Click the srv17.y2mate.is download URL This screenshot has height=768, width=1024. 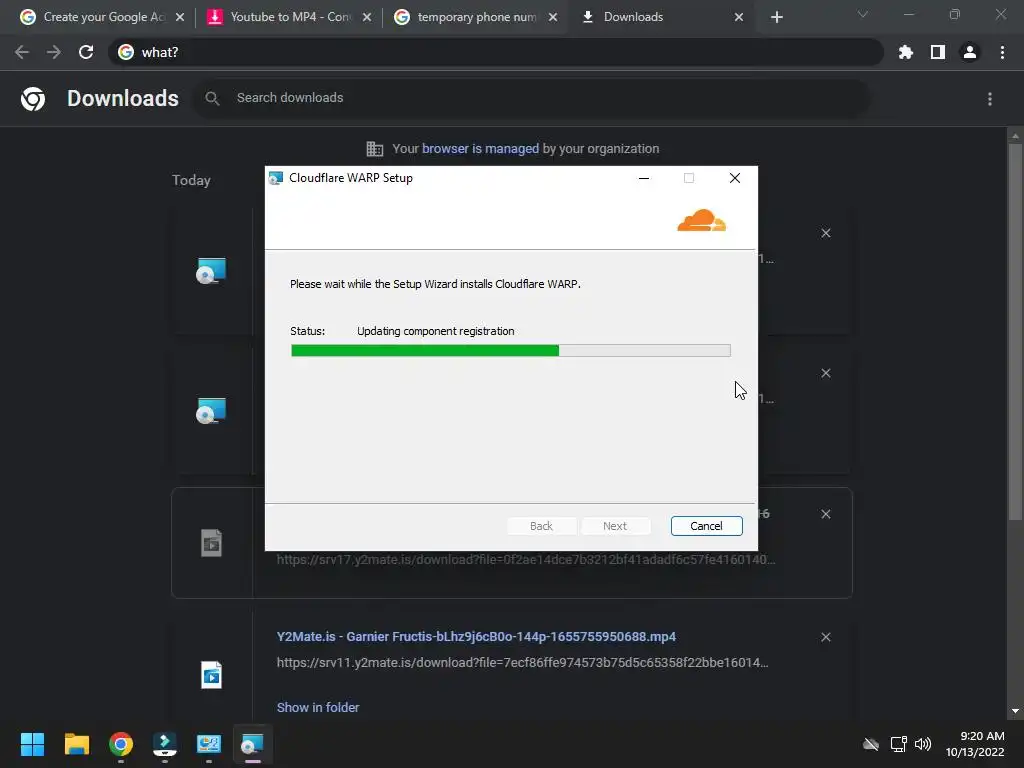(x=526, y=560)
